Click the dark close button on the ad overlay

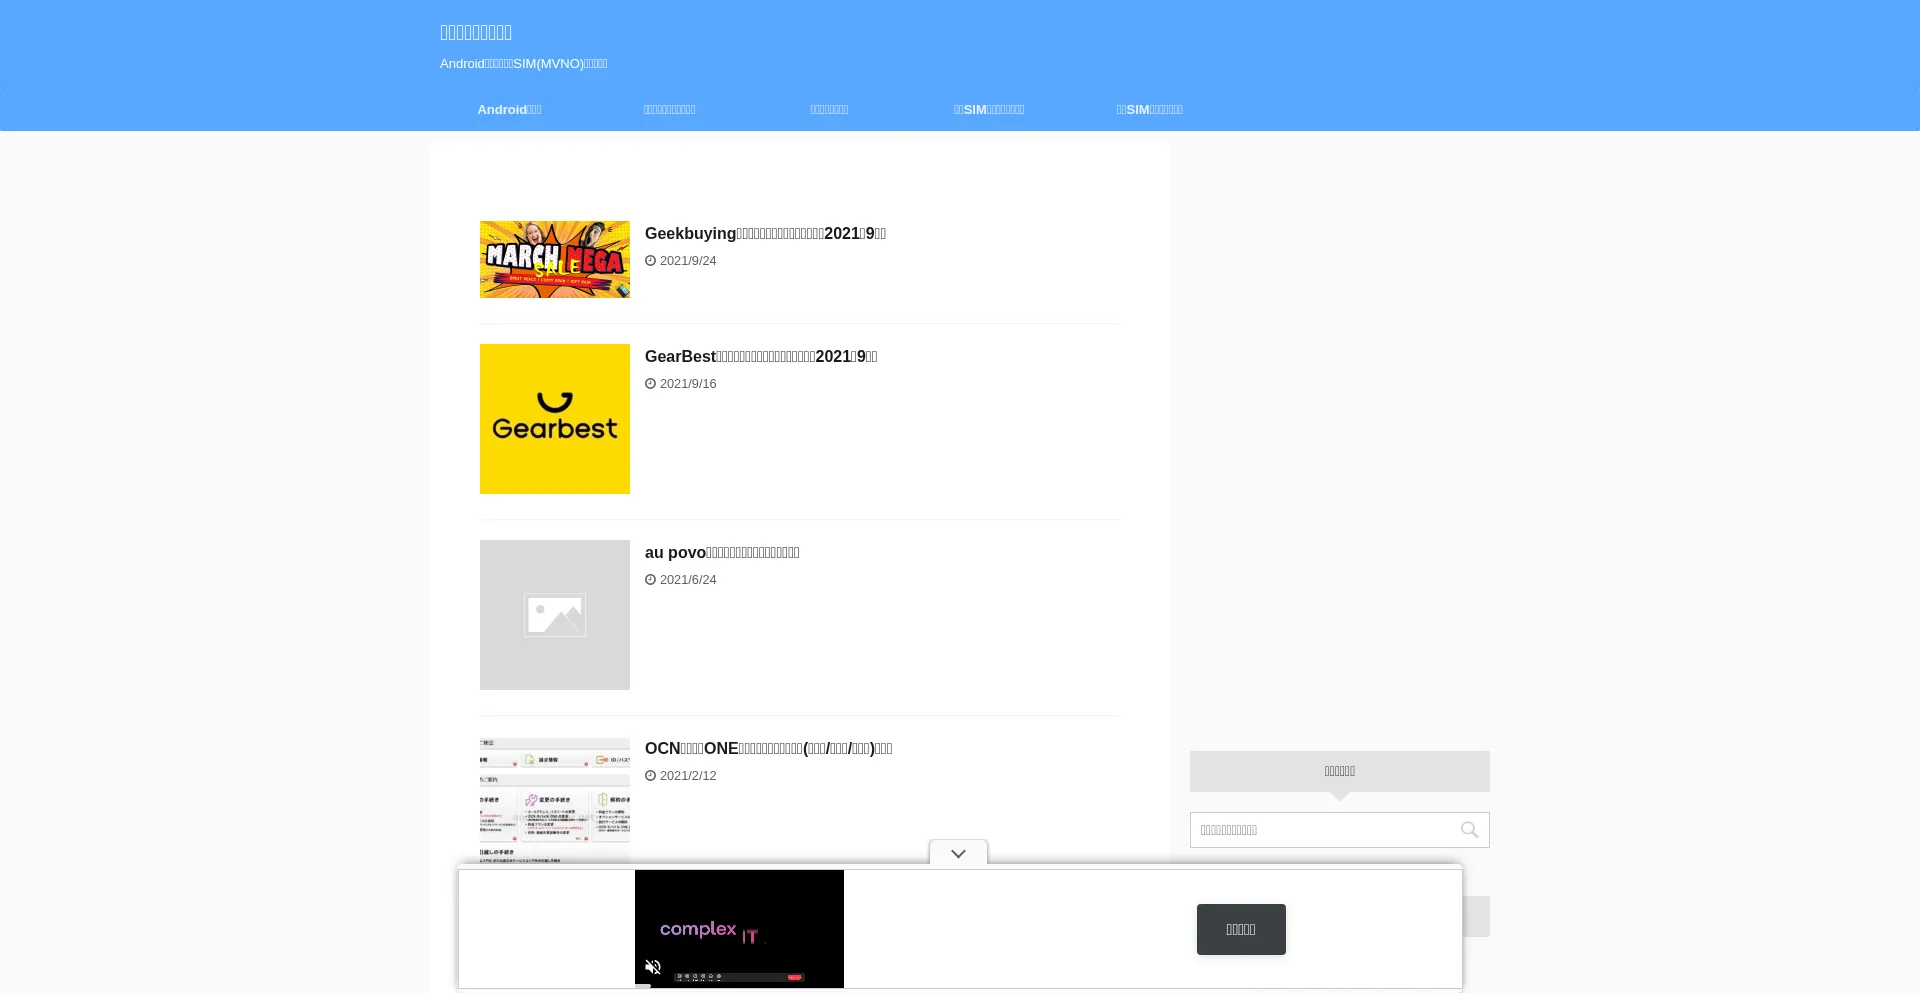click(1240, 929)
